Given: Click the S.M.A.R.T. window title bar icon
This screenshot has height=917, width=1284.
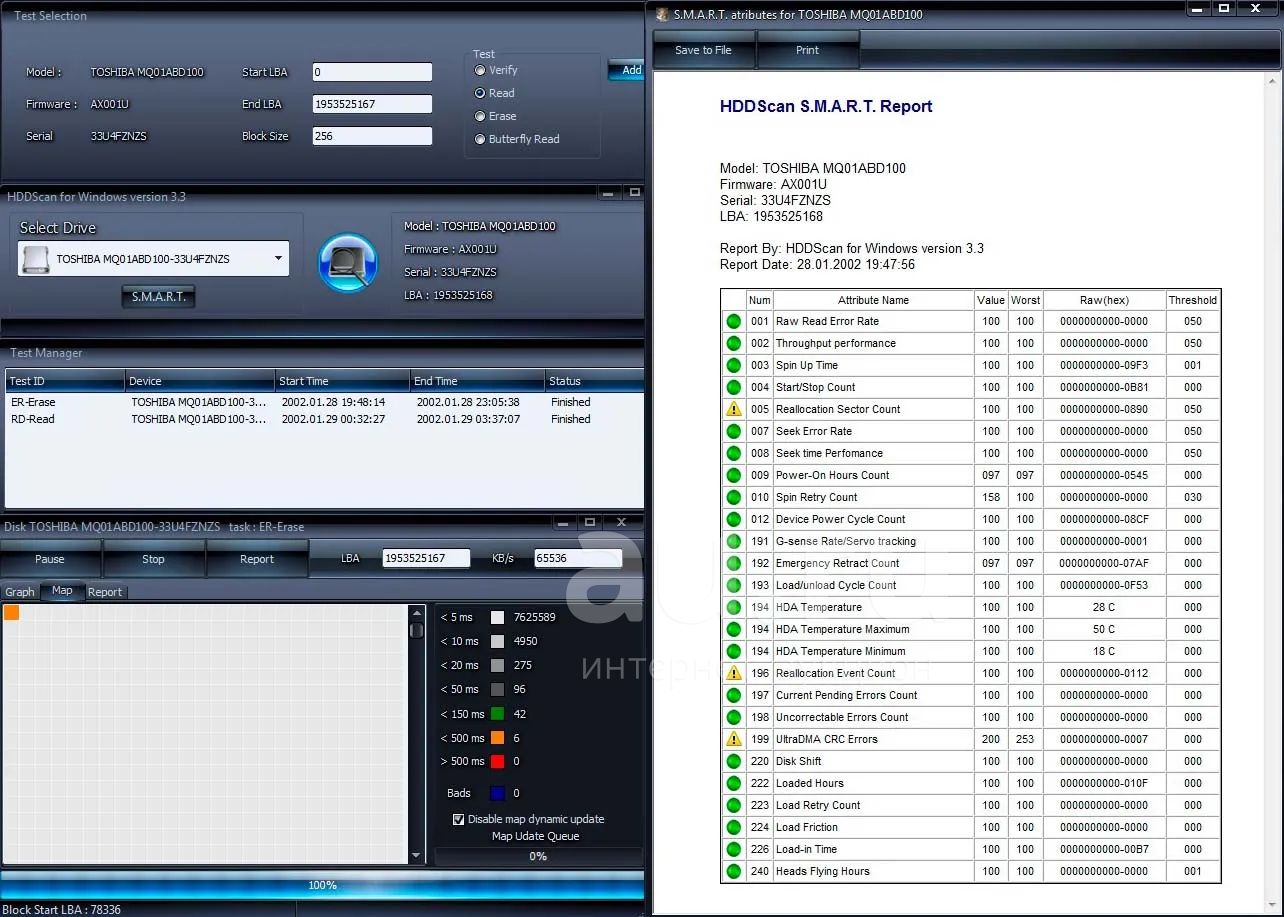Looking at the screenshot, I should point(662,14).
